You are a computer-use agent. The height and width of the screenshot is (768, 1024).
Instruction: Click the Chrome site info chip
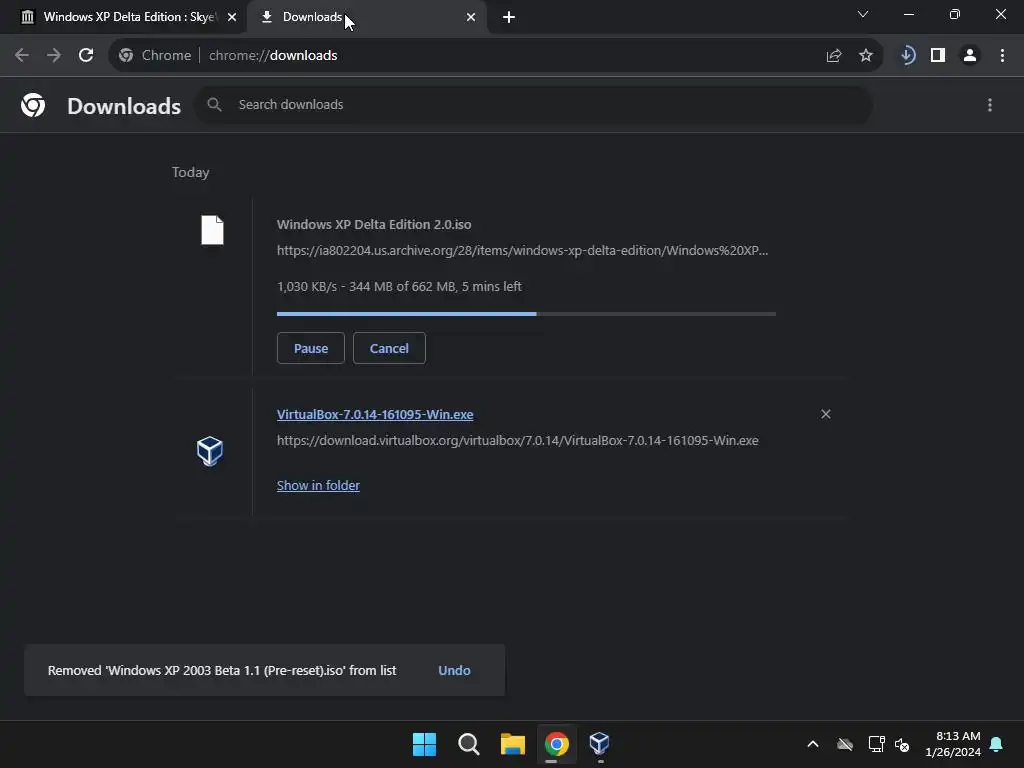[155, 56]
